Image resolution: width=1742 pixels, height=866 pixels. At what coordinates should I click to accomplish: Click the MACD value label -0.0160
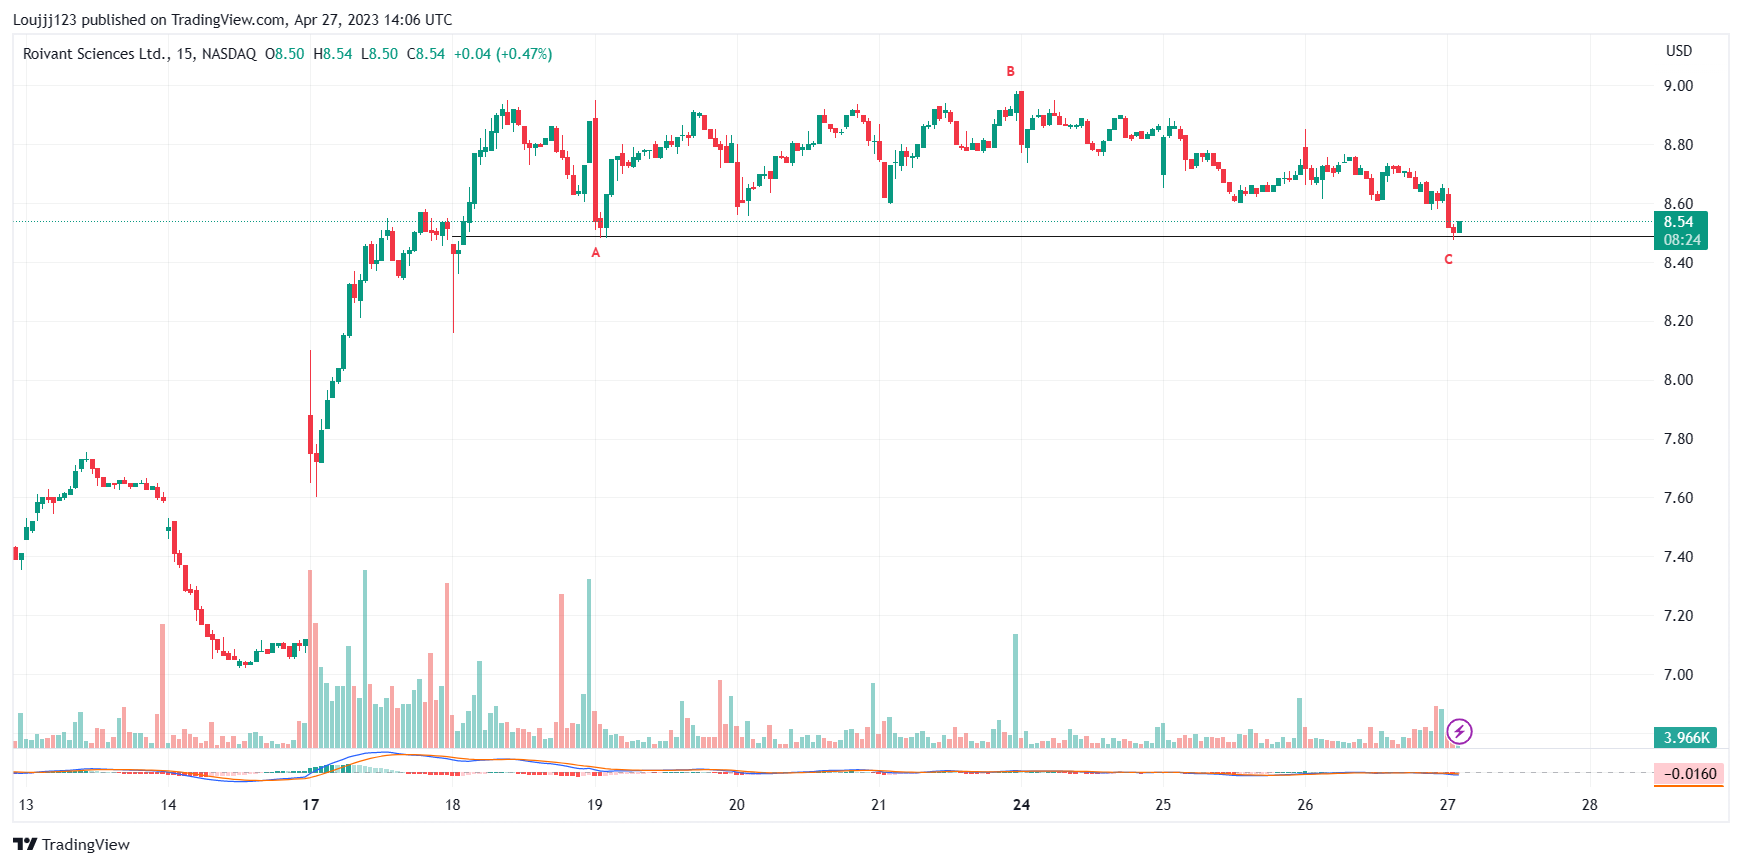[1689, 774]
